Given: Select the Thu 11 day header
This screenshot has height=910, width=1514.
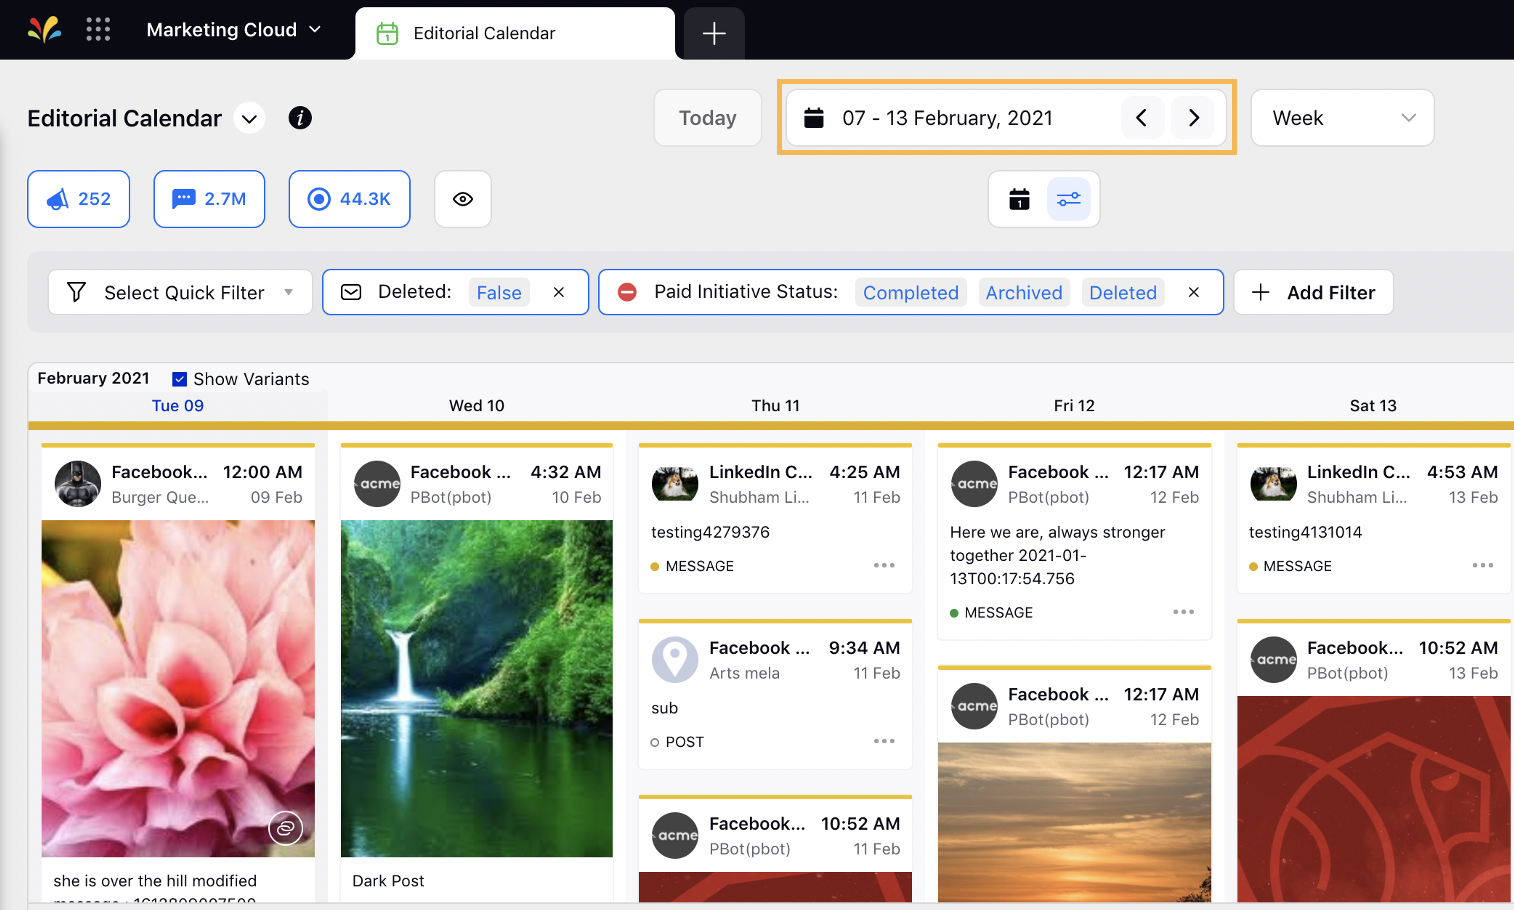Looking at the screenshot, I should coord(776,405).
